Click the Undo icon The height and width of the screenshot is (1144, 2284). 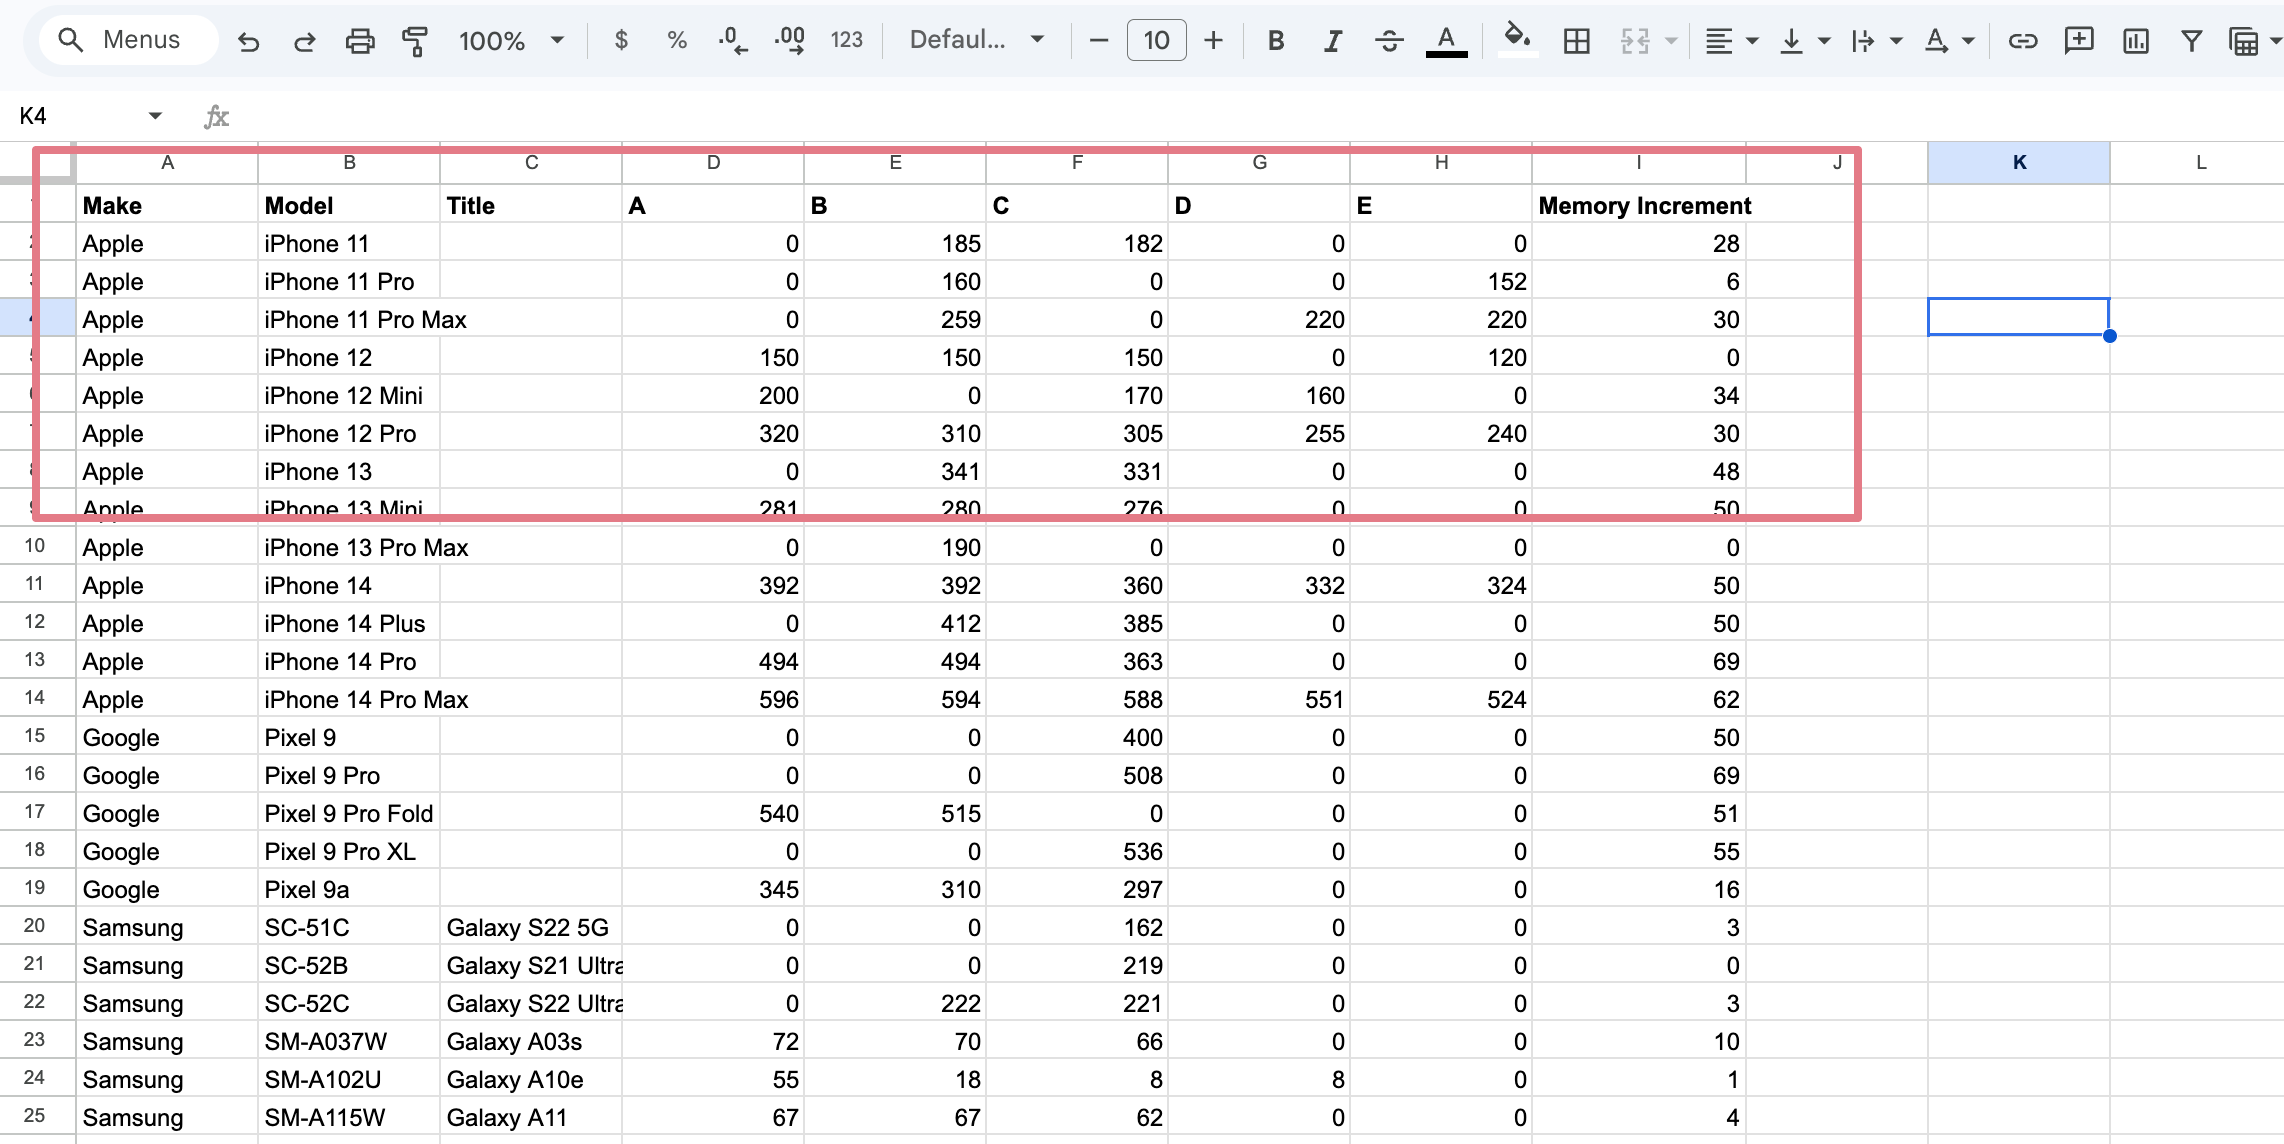[248, 41]
